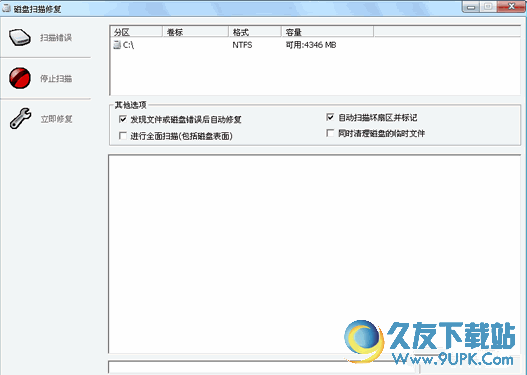The image size is (527, 375).
Task: Click the red stop scan icon
Action: [x=20, y=78]
